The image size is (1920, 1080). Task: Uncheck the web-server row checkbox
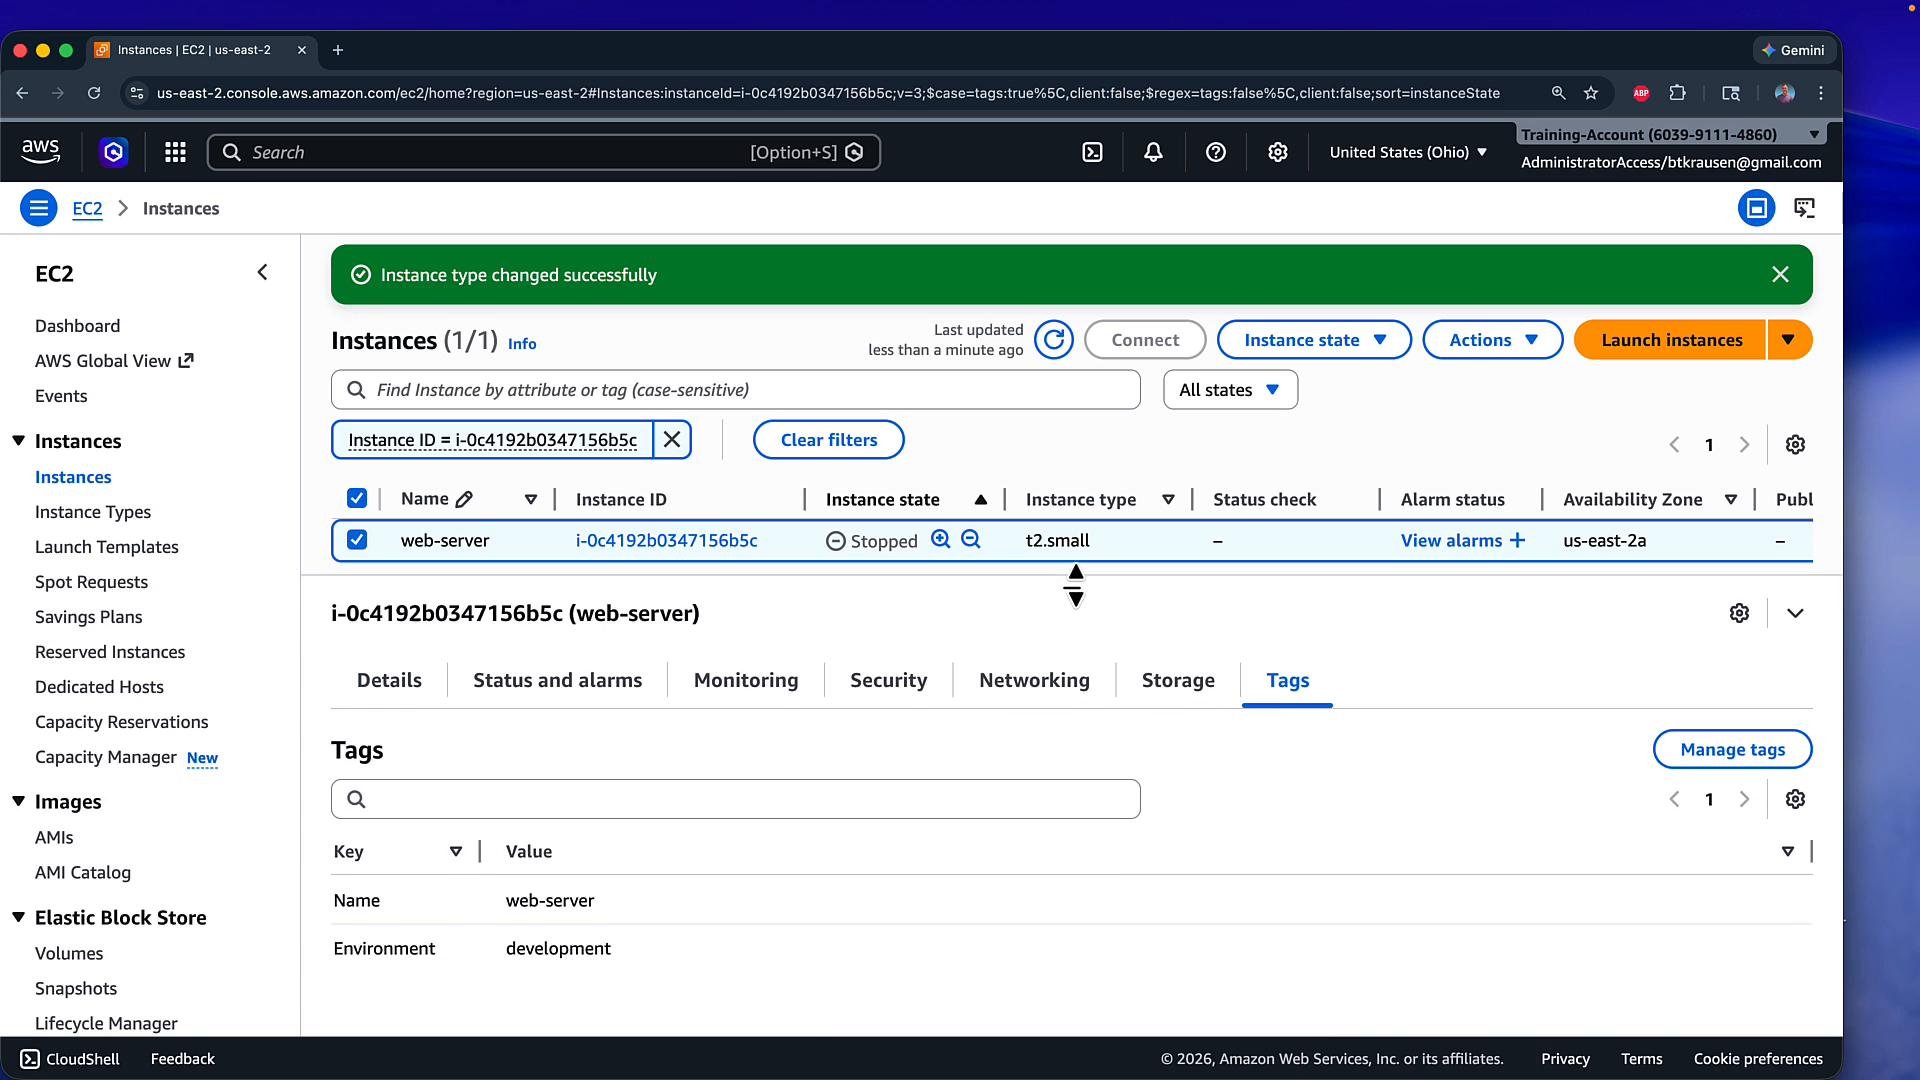point(357,540)
